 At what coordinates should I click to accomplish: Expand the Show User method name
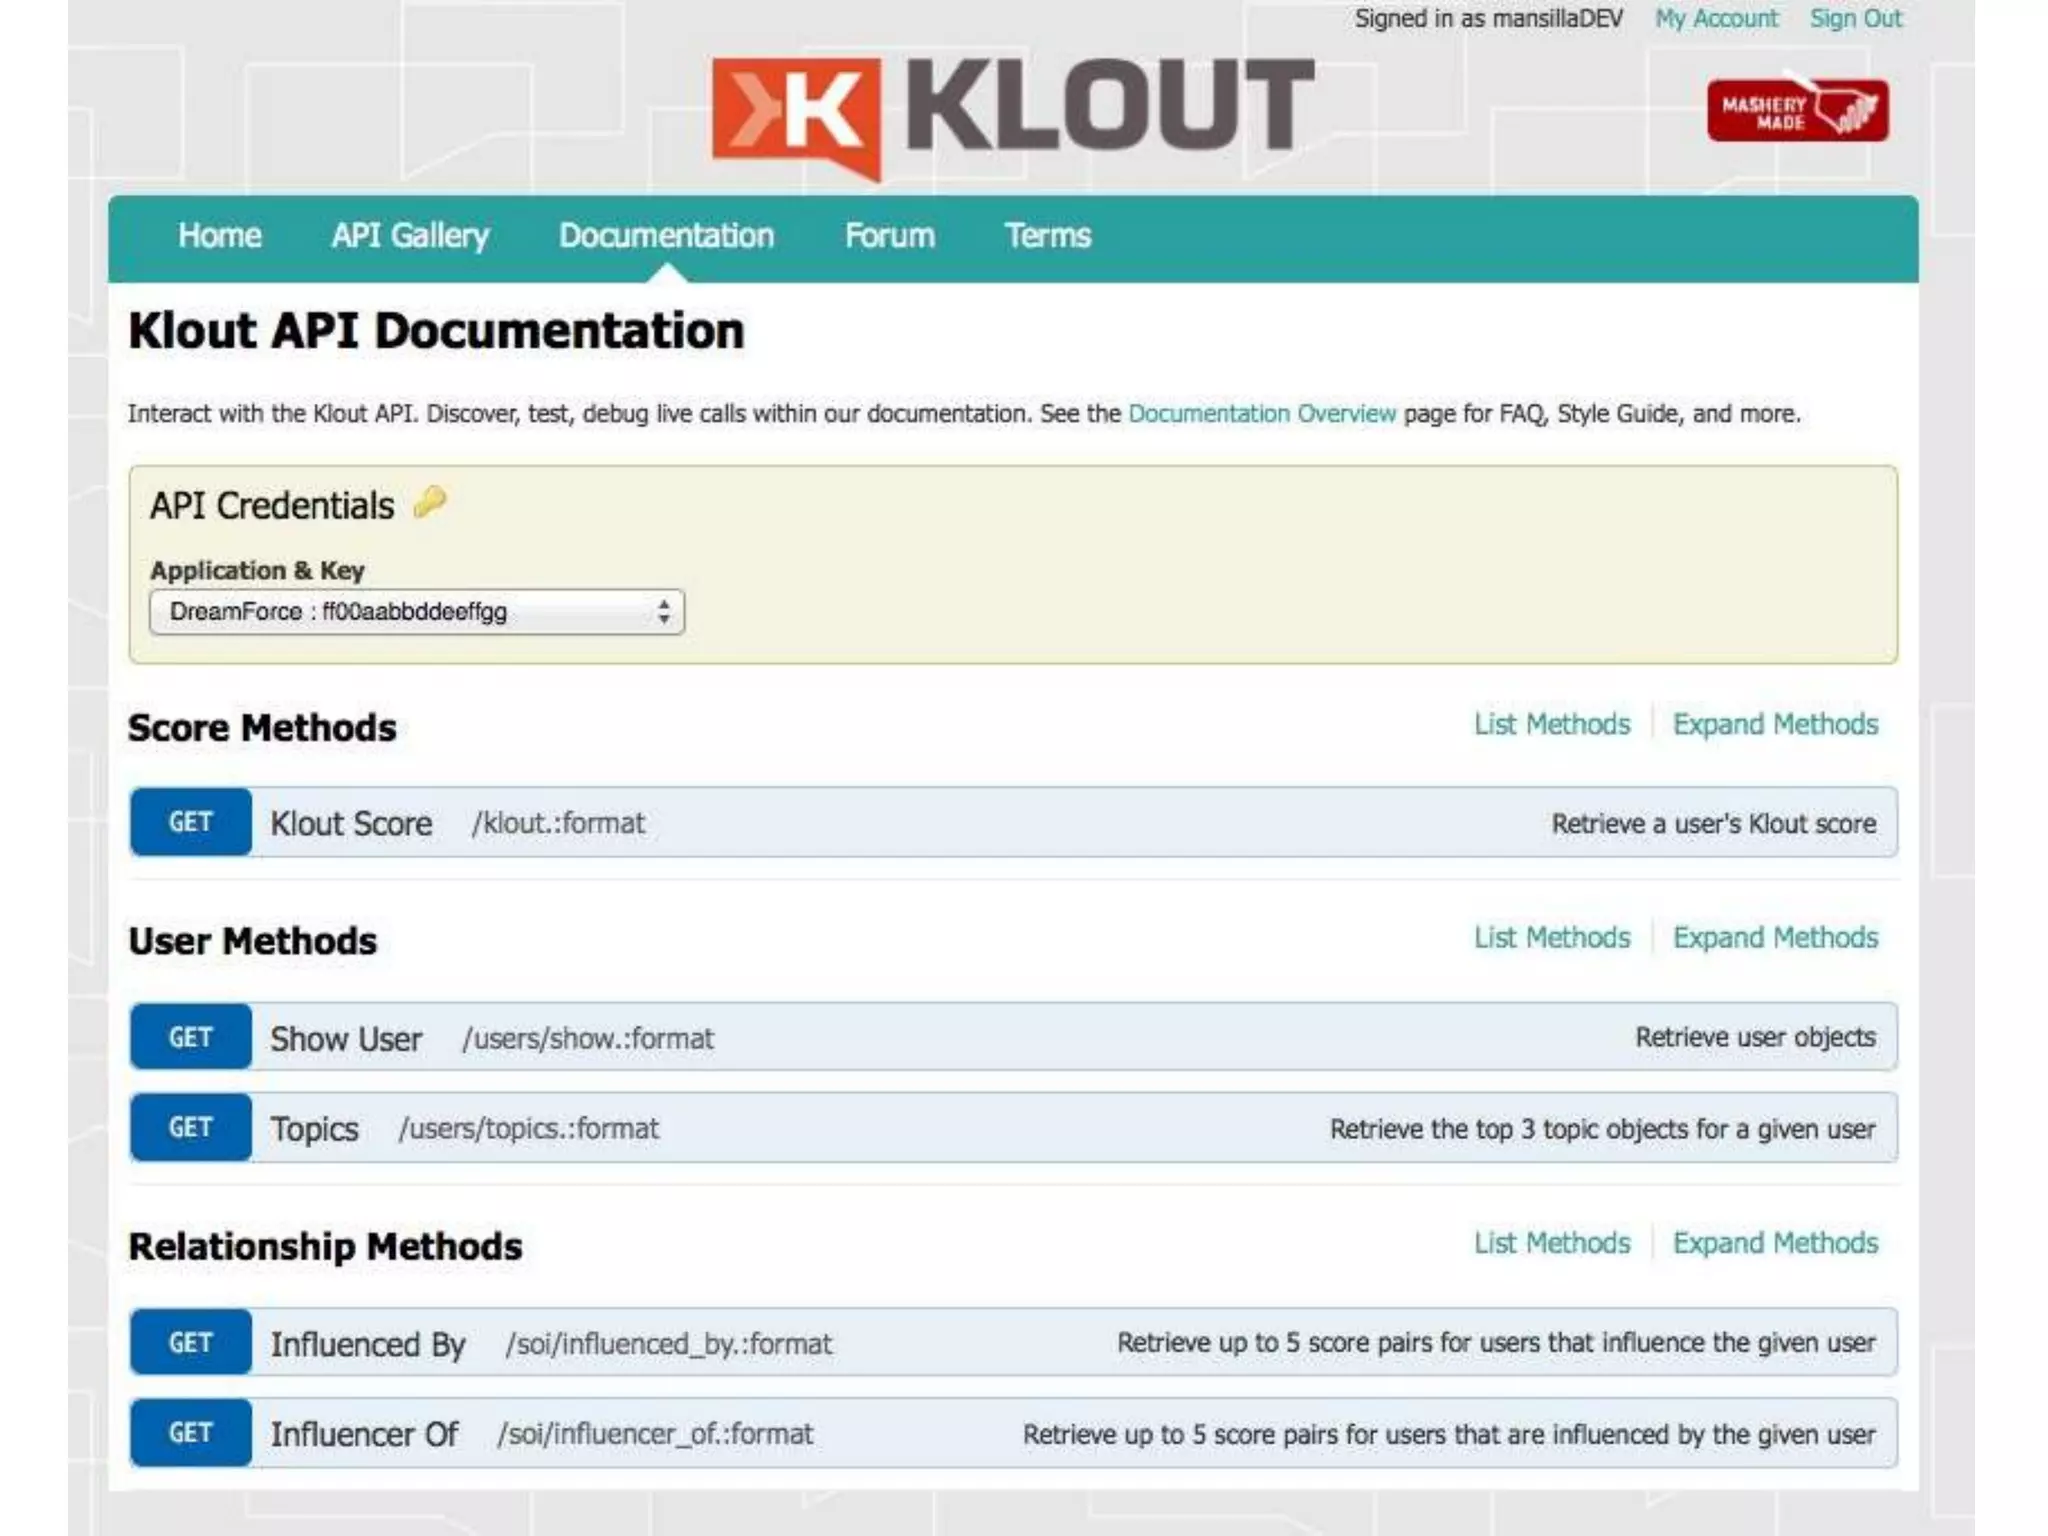tap(346, 1038)
